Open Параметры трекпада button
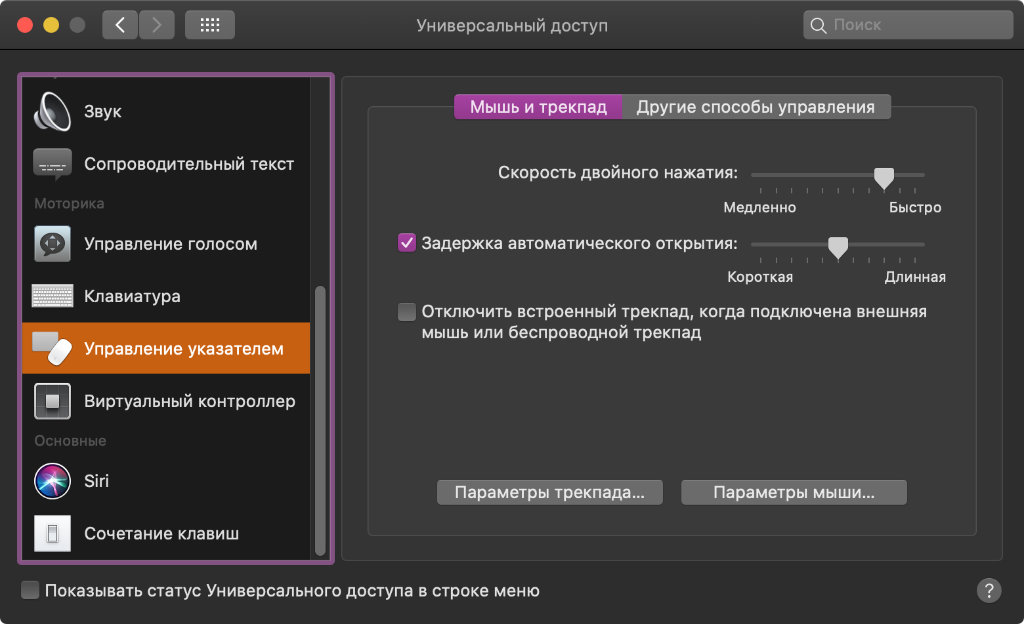The image size is (1024, 624). click(x=549, y=493)
